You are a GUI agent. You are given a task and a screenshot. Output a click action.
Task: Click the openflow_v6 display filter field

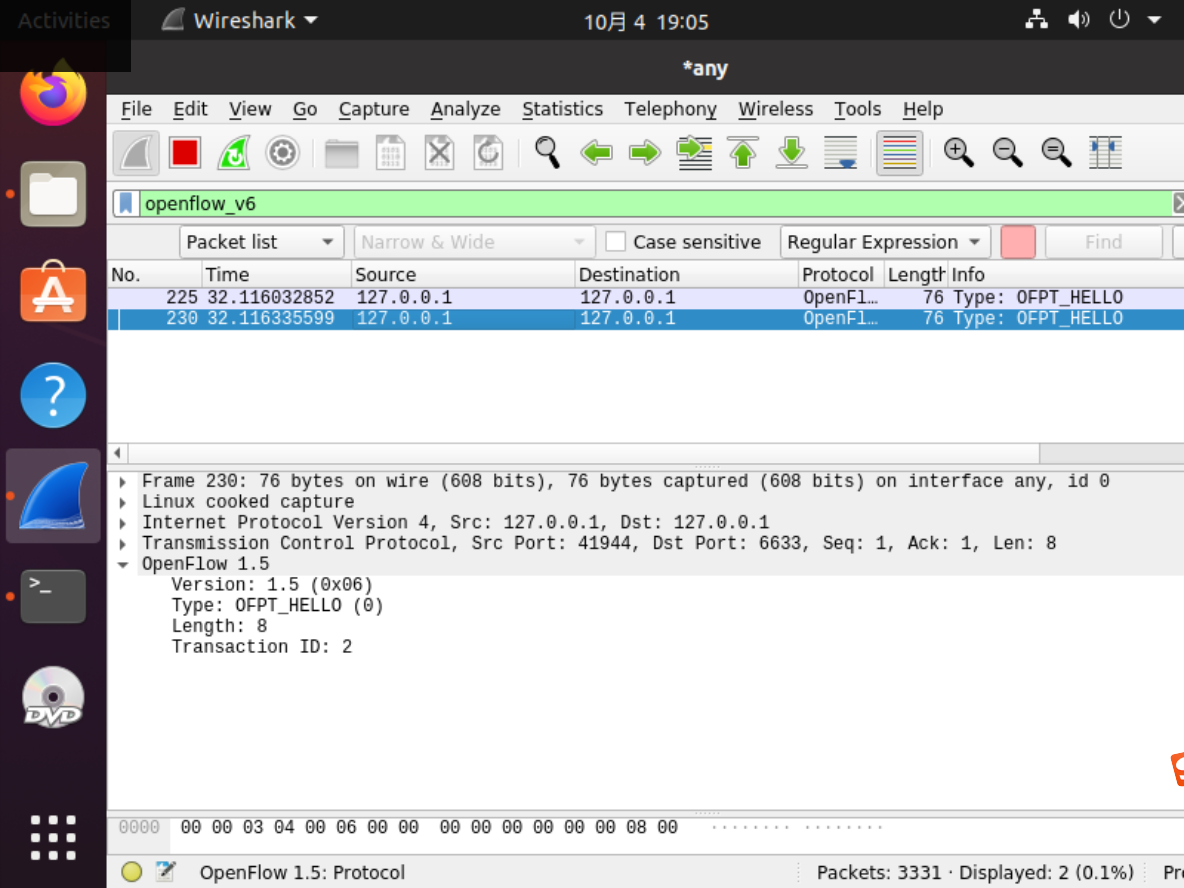pos(655,204)
